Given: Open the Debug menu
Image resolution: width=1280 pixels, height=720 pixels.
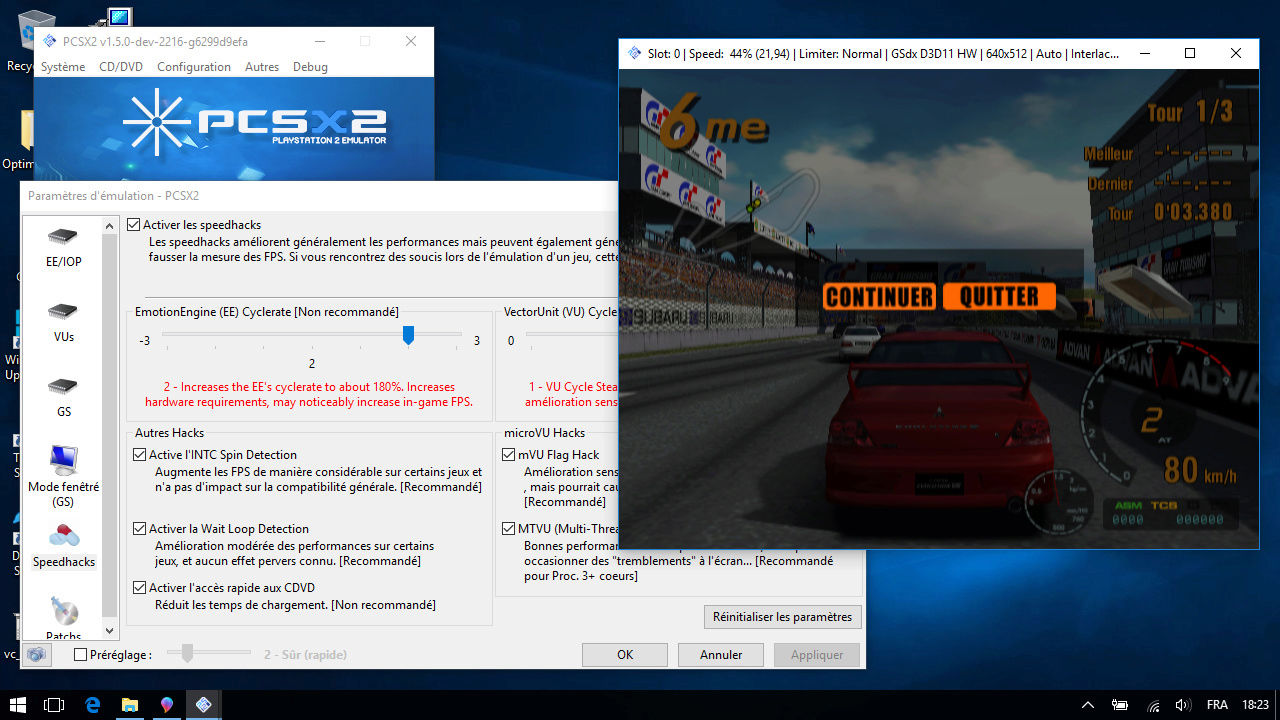Looking at the screenshot, I should (310, 67).
